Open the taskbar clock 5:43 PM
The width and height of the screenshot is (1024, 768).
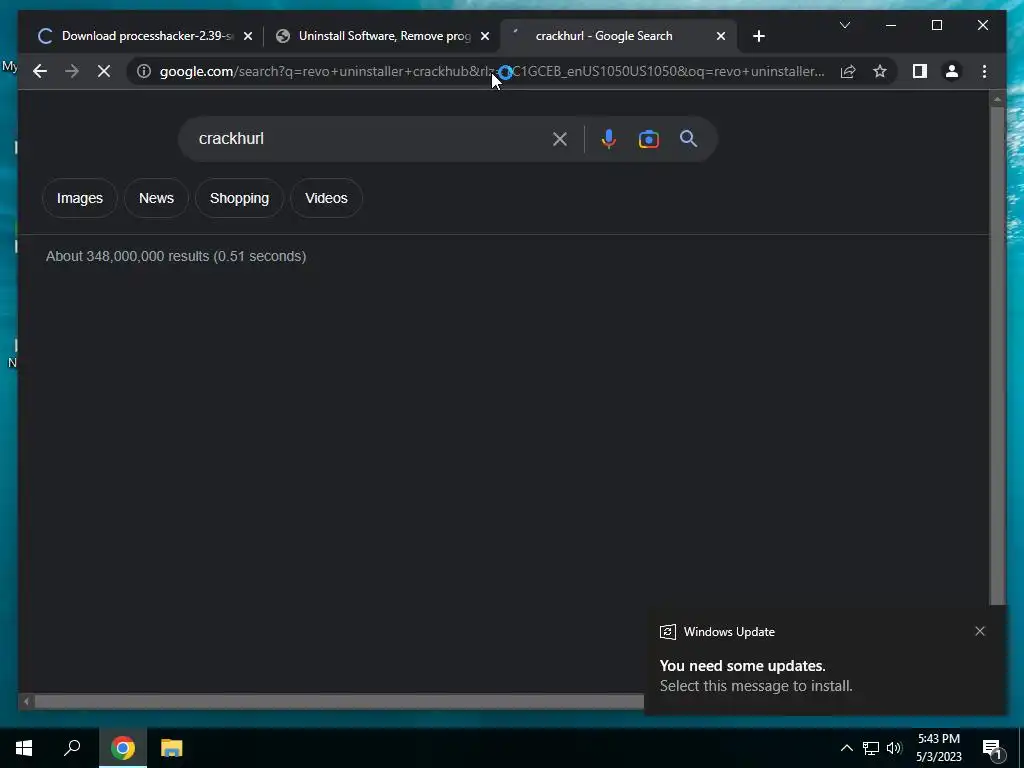click(939, 748)
